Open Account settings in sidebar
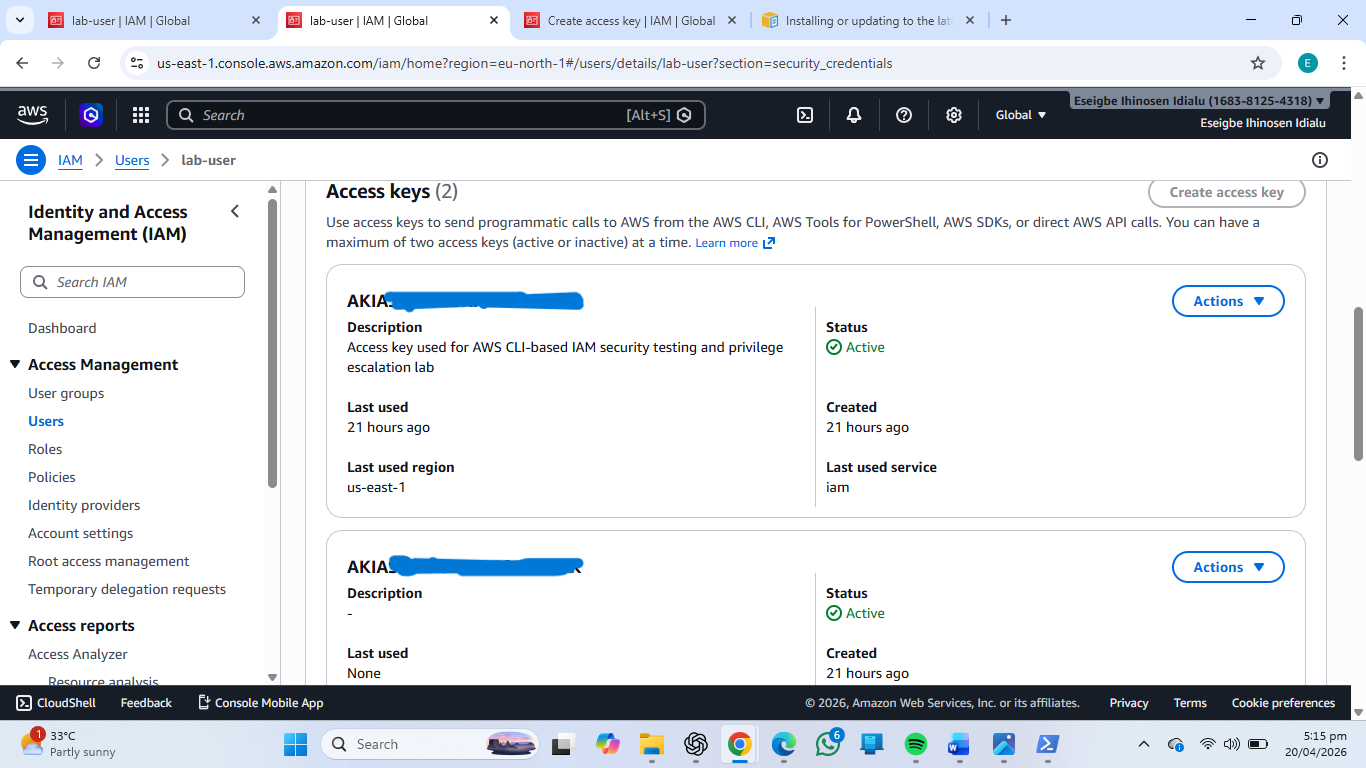1366x768 pixels. (x=81, y=533)
